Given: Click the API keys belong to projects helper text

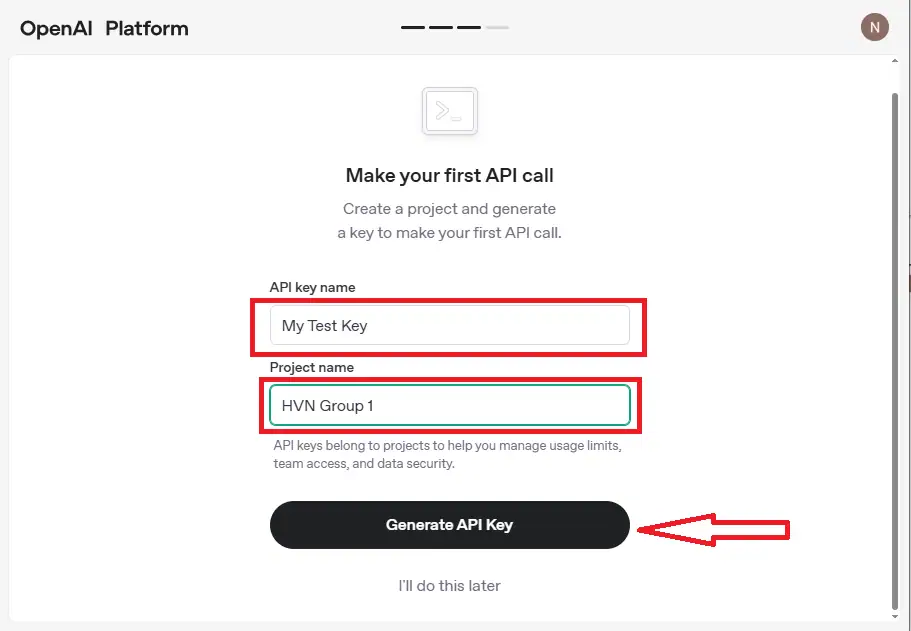Looking at the screenshot, I should [x=447, y=454].
